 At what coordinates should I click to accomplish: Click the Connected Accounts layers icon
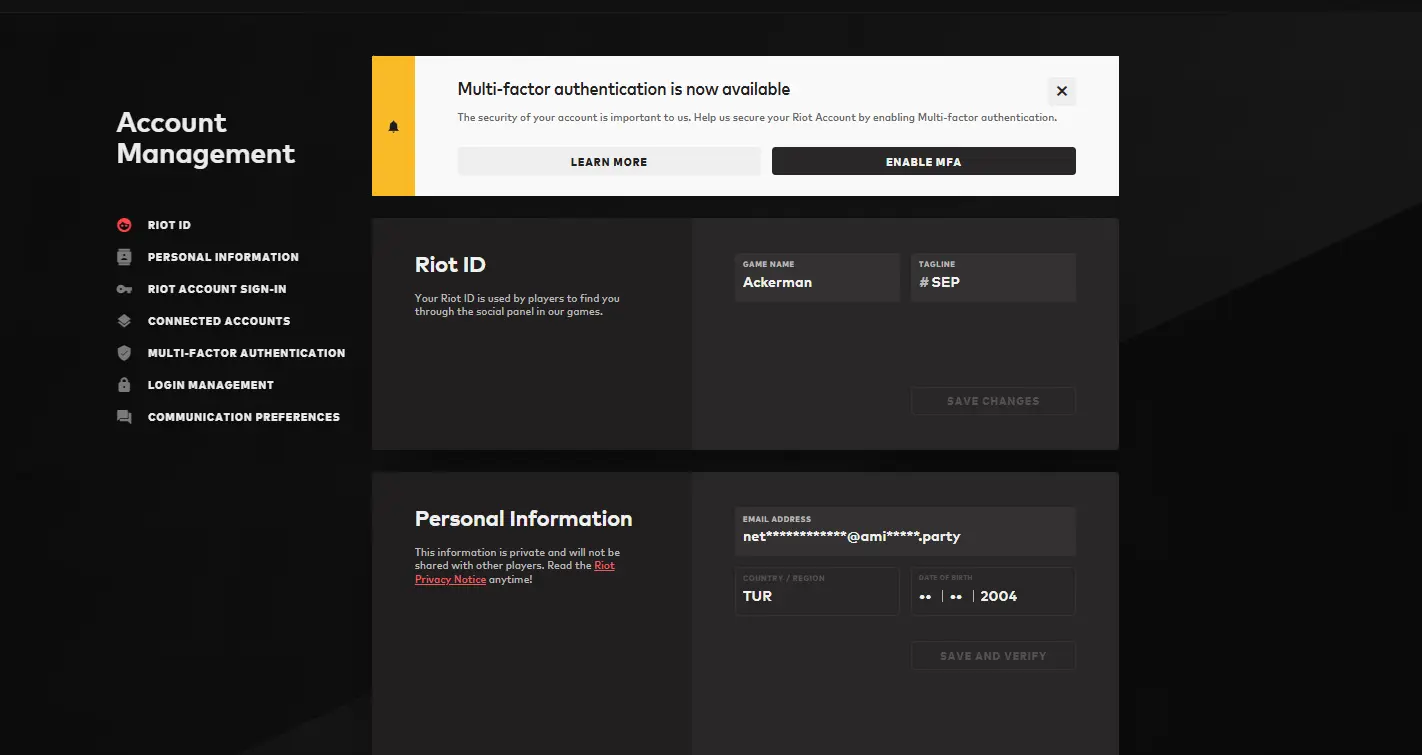(124, 321)
